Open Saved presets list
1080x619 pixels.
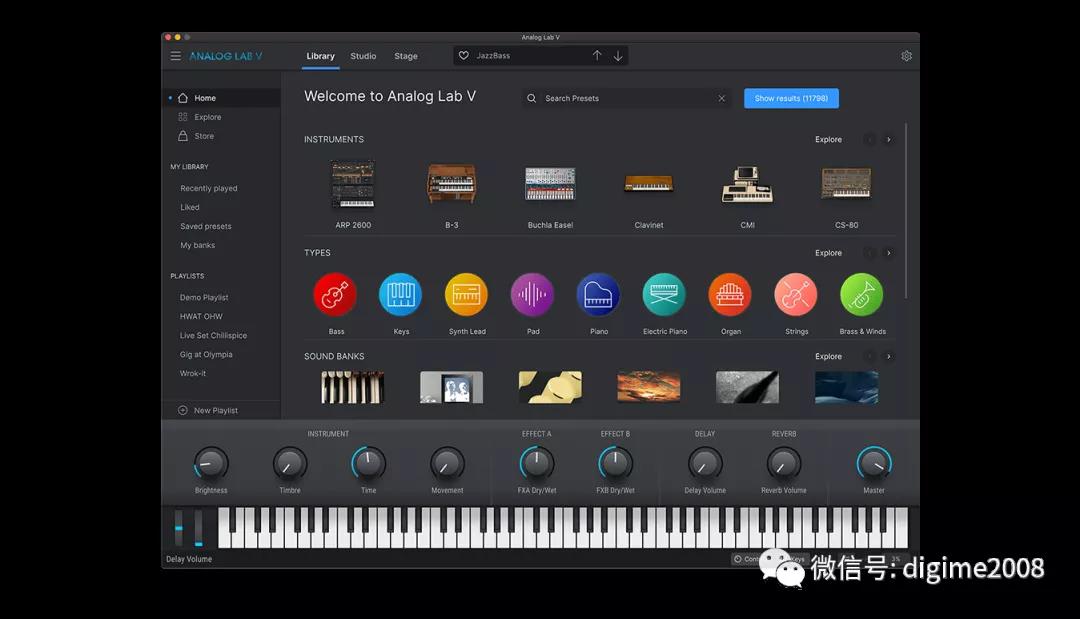coord(206,227)
